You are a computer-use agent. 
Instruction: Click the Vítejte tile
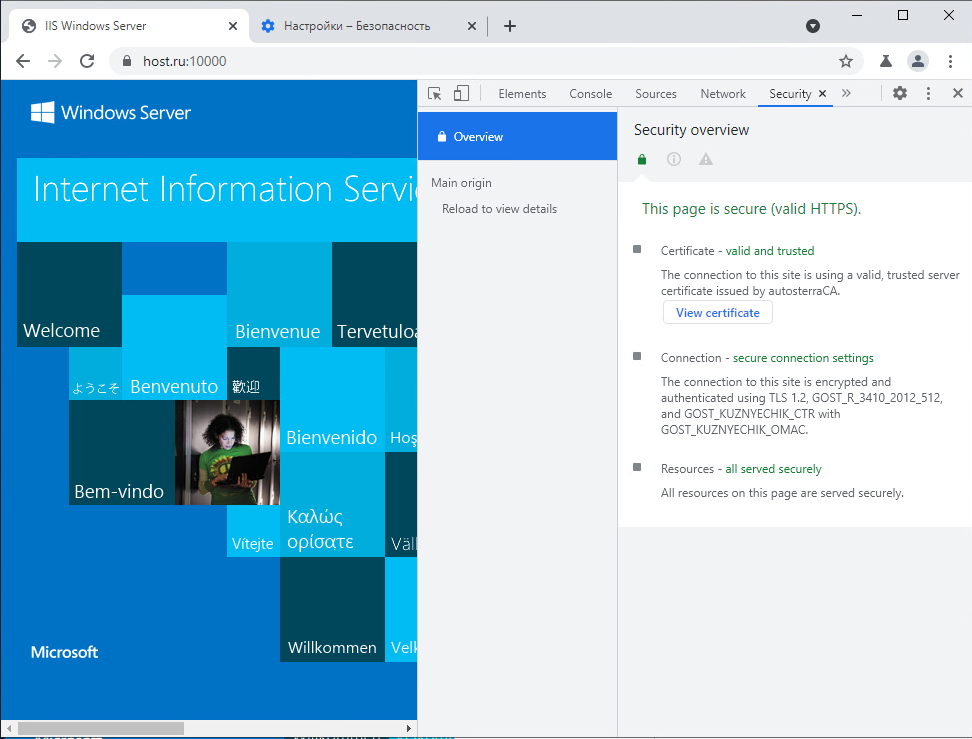pyautogui.click(x=253, y=531)
